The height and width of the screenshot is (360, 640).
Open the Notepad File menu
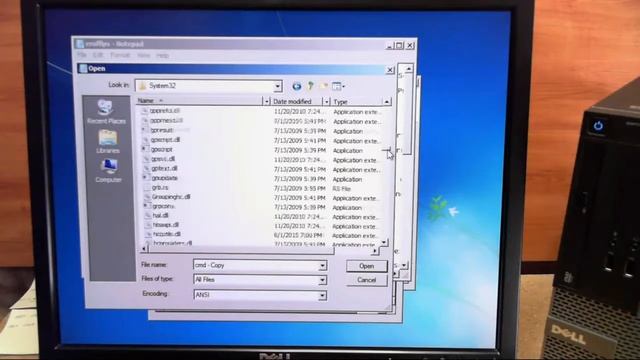coord(82,55)
